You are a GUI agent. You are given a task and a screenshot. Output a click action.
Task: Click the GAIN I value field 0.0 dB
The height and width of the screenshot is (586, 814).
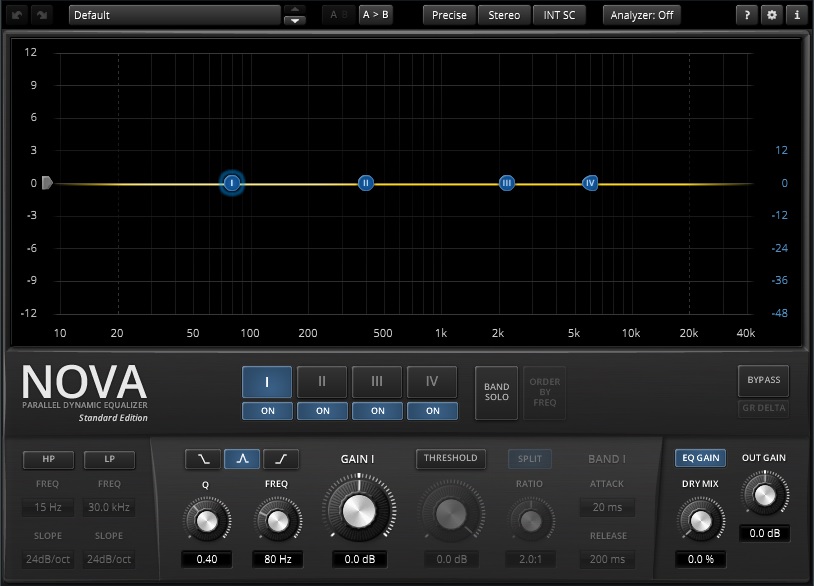[360, 559]
